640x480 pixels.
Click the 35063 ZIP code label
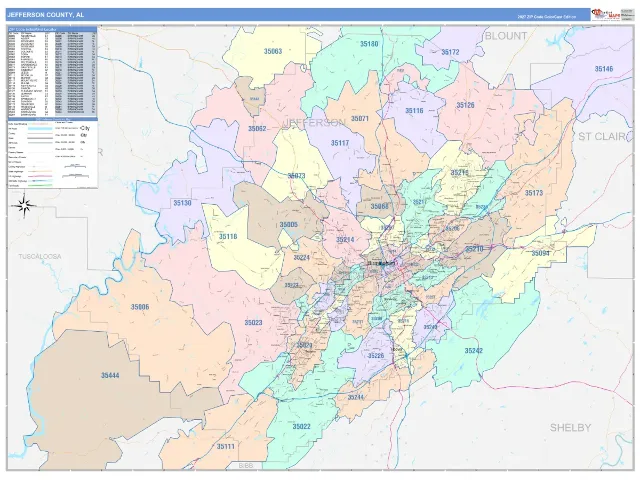tap(273, 51)
